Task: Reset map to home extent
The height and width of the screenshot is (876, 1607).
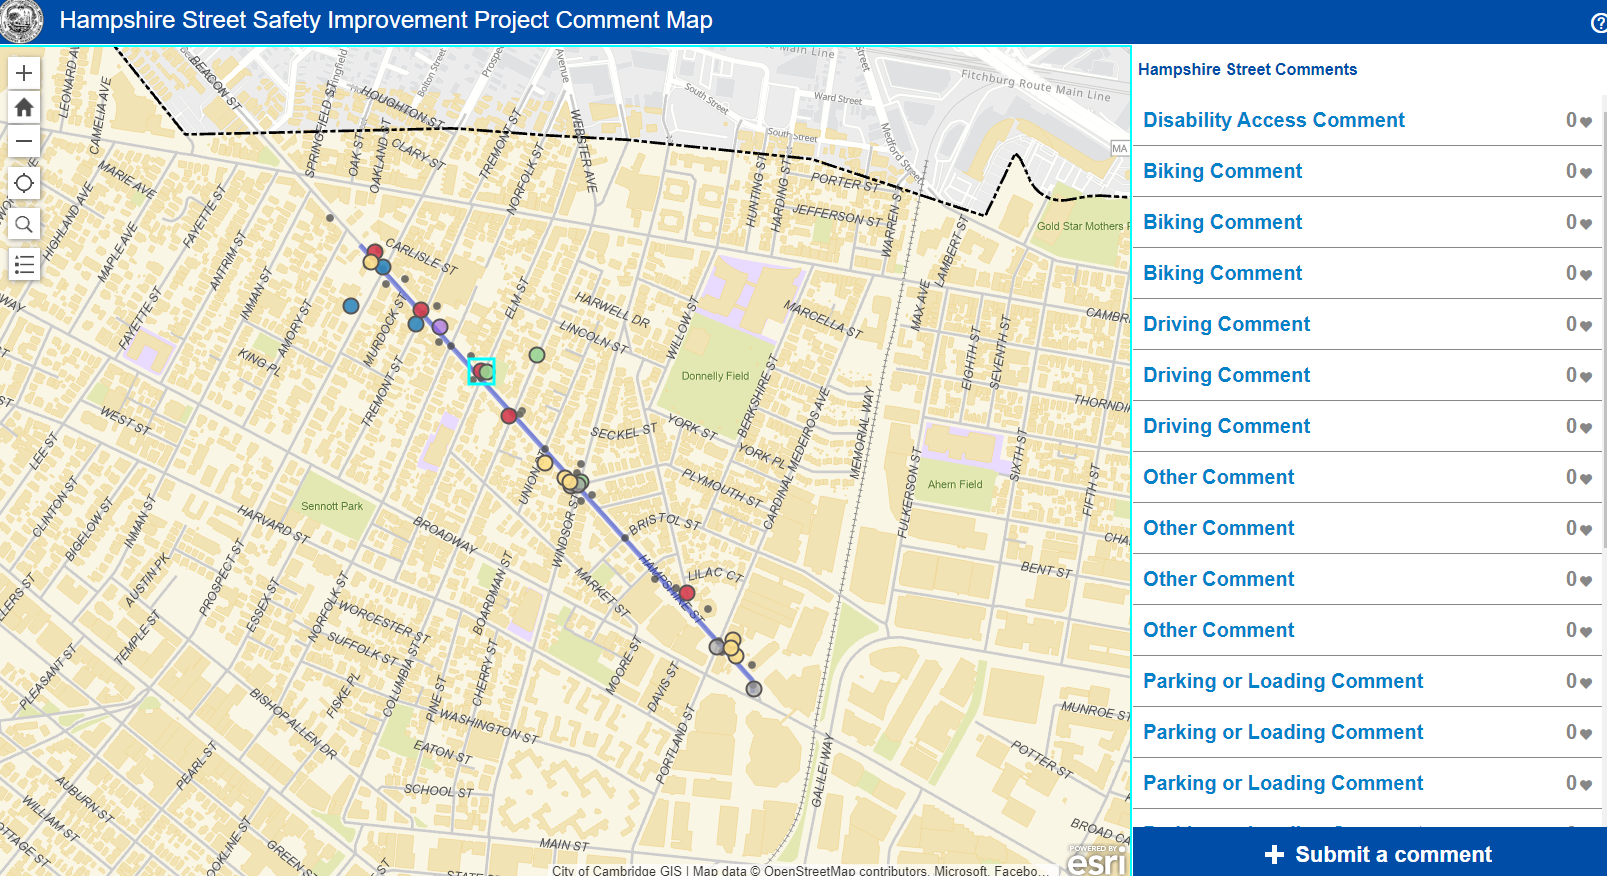Action: pyautogui.click(x=24, y=107)
